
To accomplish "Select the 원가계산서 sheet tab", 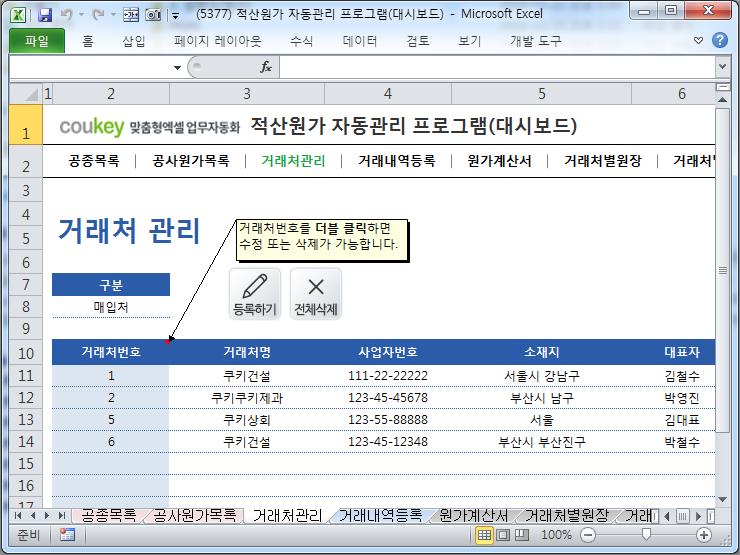I will point(473,515).
